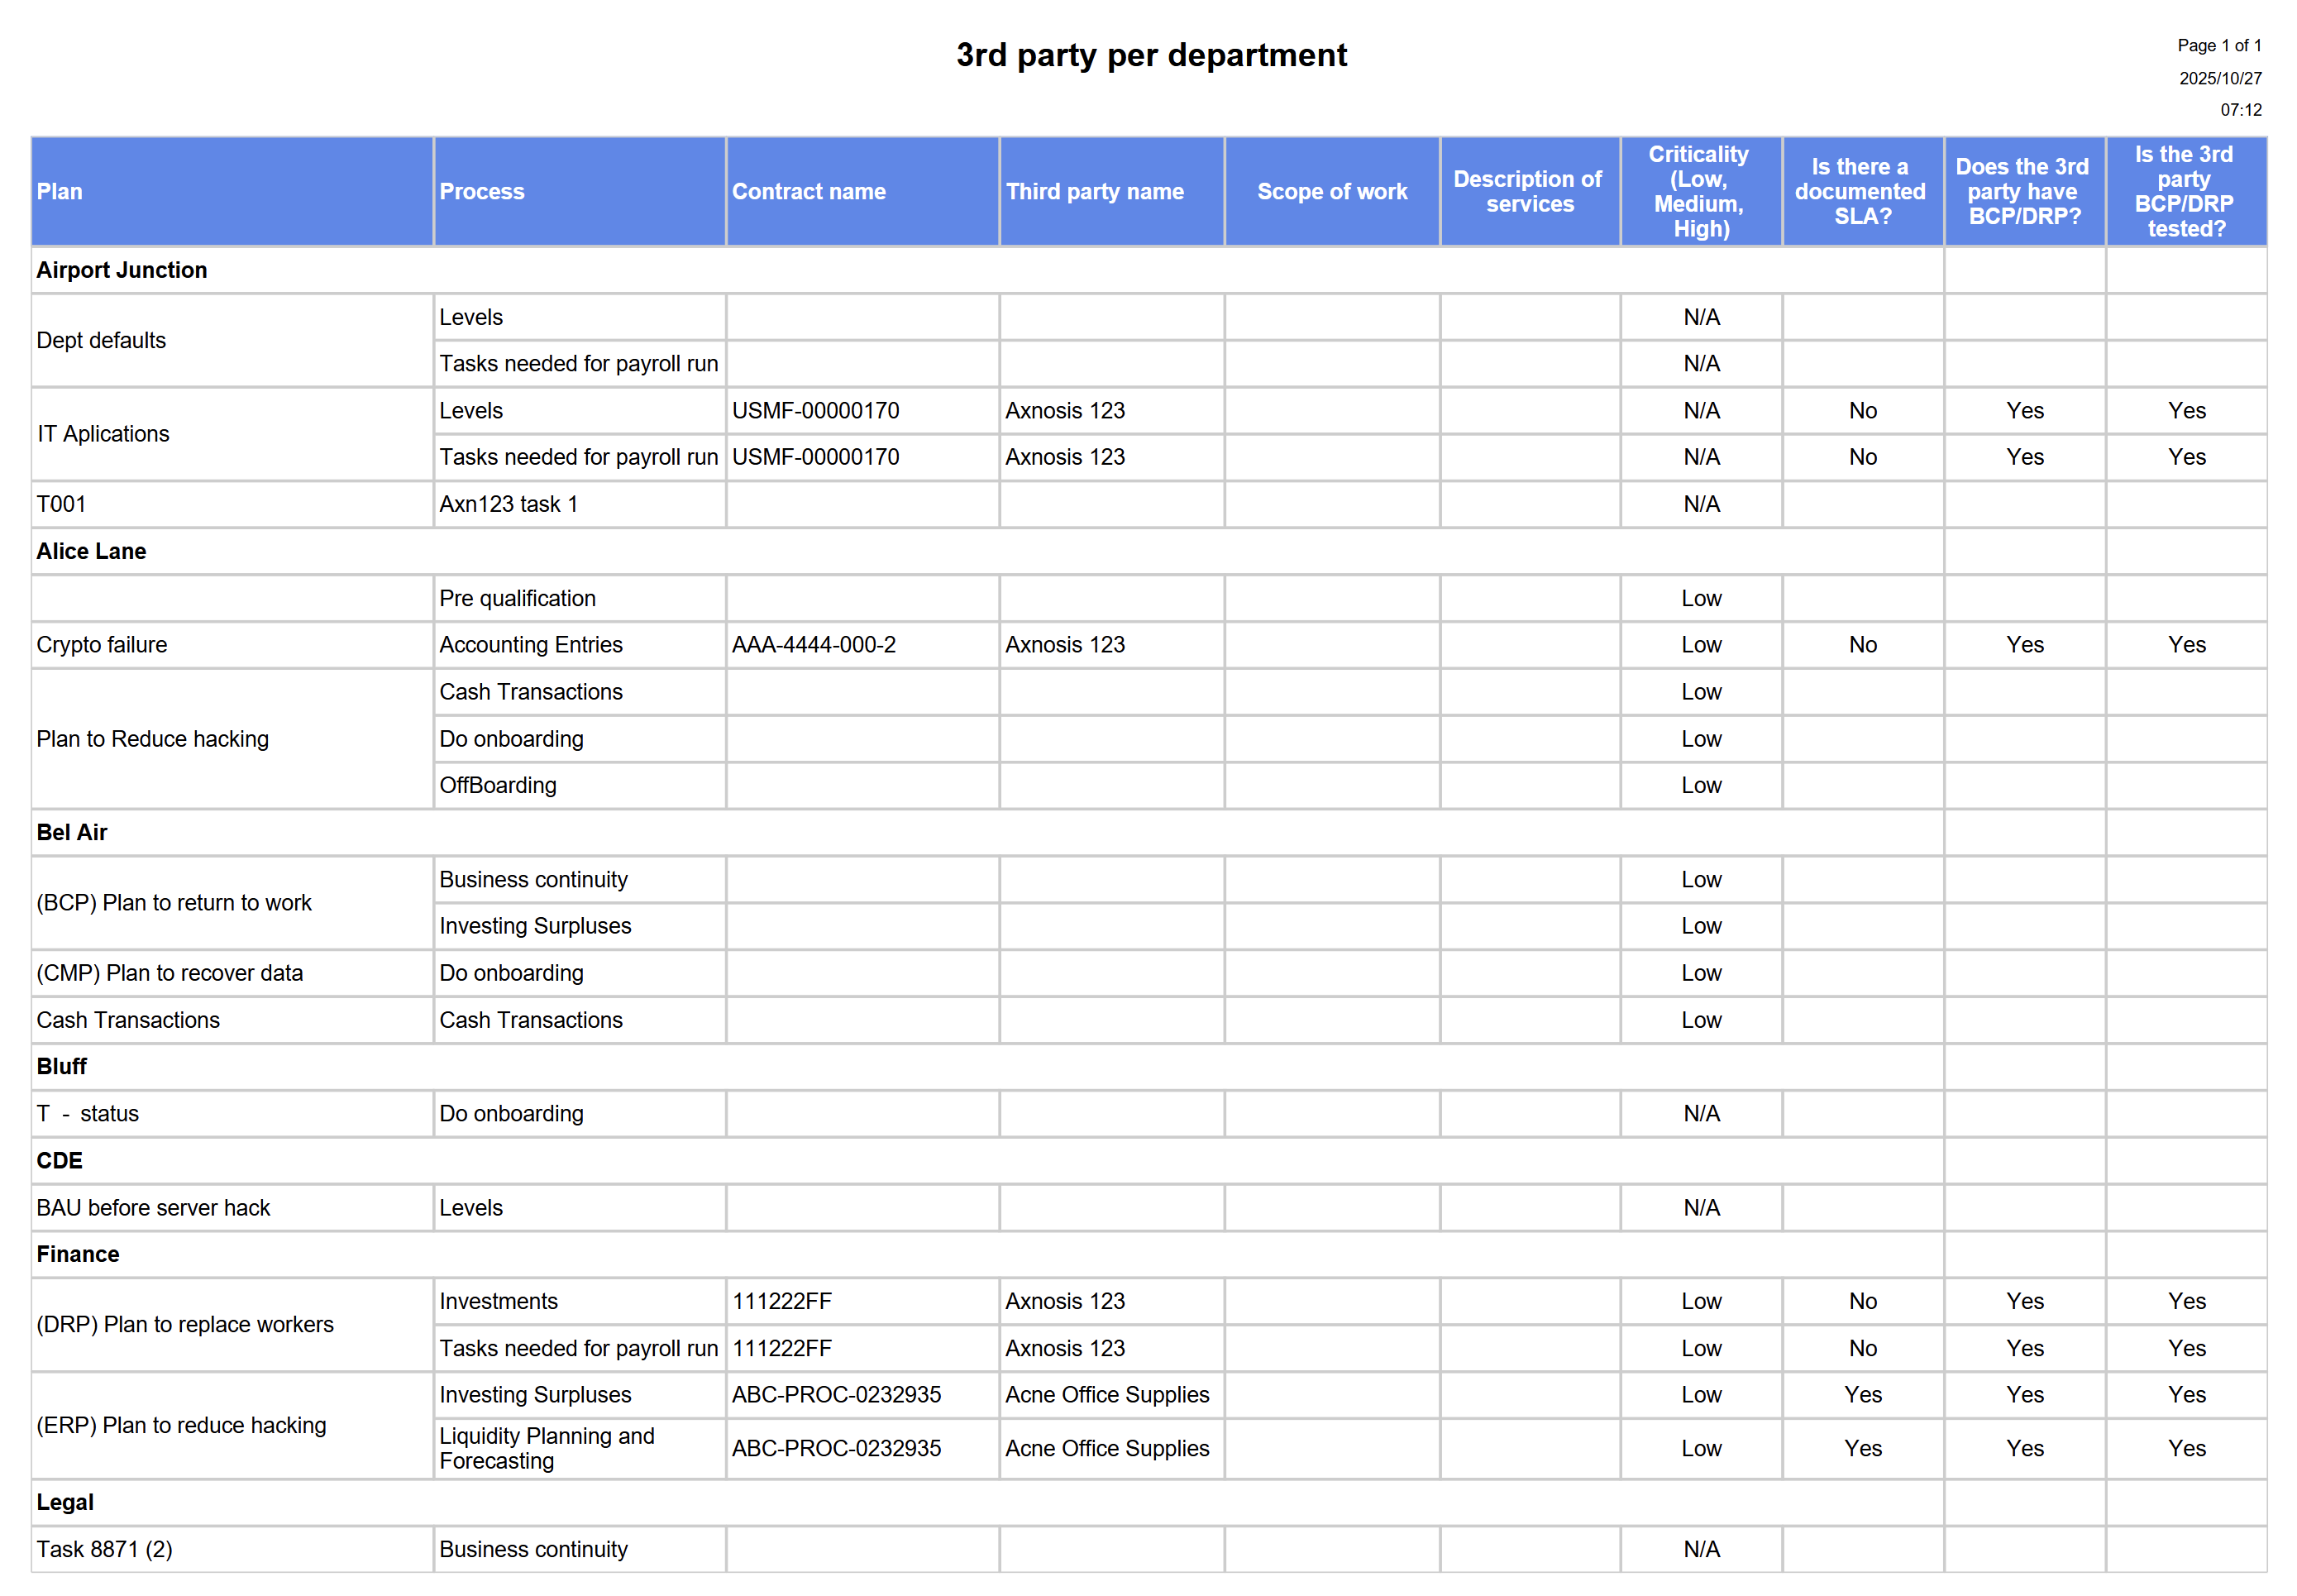The width and height of the screenshot is (2297, 1596).
Task: Click the Crypto failure plan cell
Action: click(x=101, y=645)
